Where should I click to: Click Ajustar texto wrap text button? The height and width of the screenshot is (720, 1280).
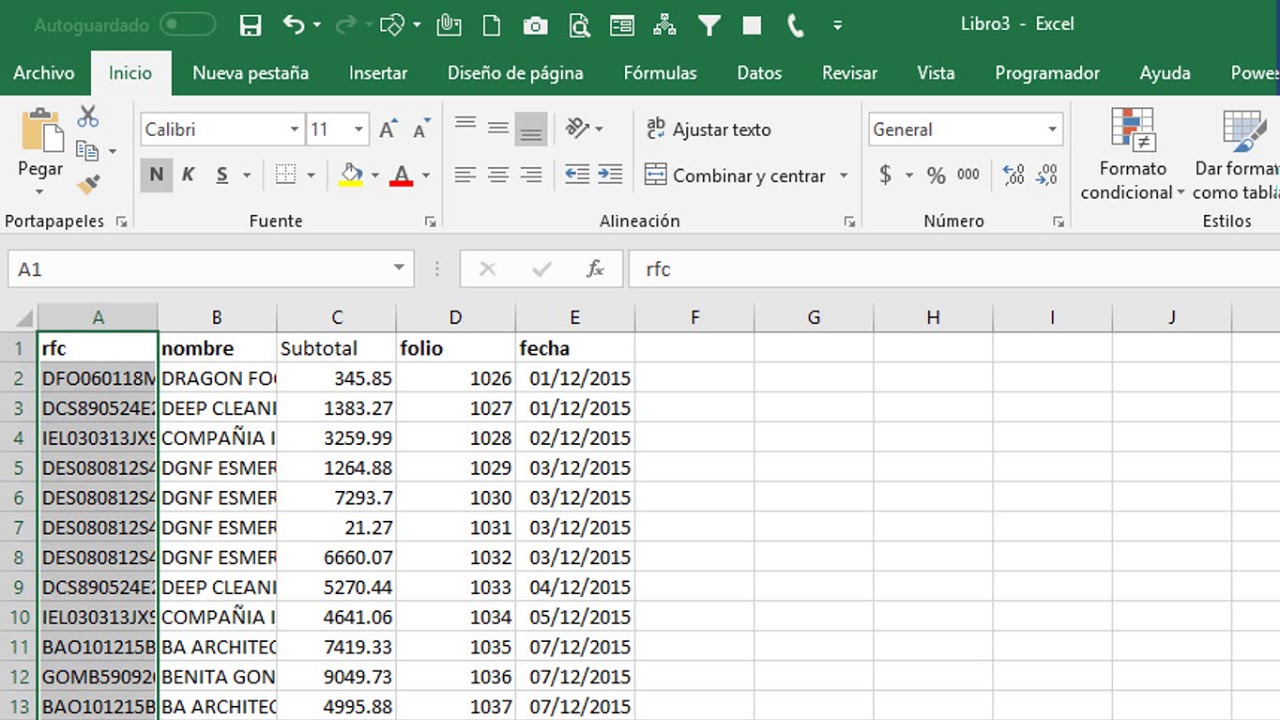click(708, 129)
